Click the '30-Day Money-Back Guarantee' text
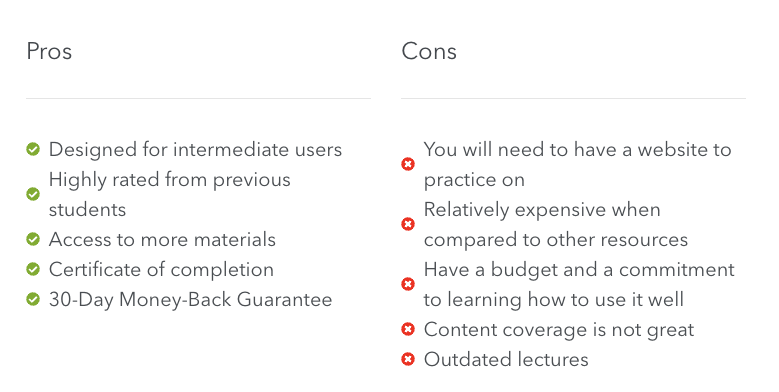This screenshot has height=392, width=779. pyautogui.click(x=190, y=300)
